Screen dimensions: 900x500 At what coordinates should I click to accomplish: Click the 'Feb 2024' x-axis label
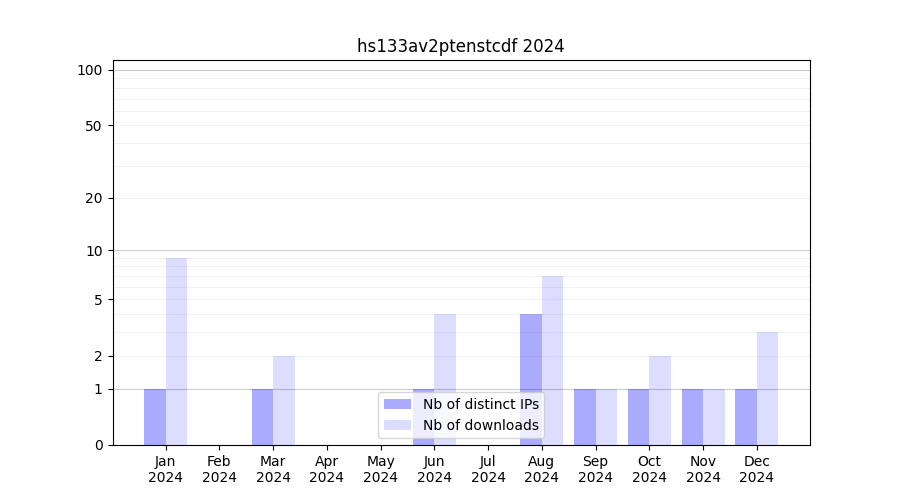point(219,469)
